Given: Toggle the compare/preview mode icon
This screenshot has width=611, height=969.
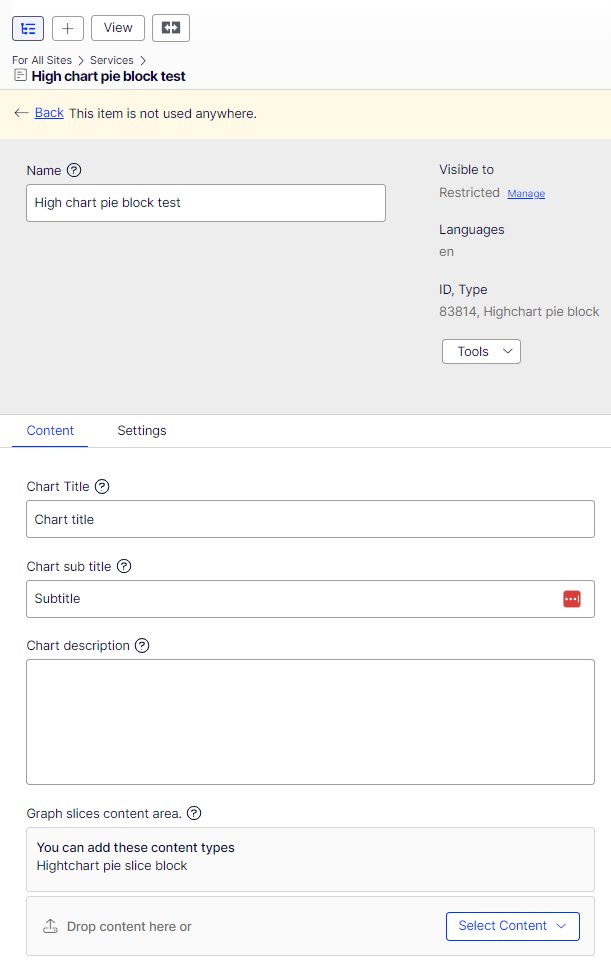Looking at the screenshot, I should [171, 28].
